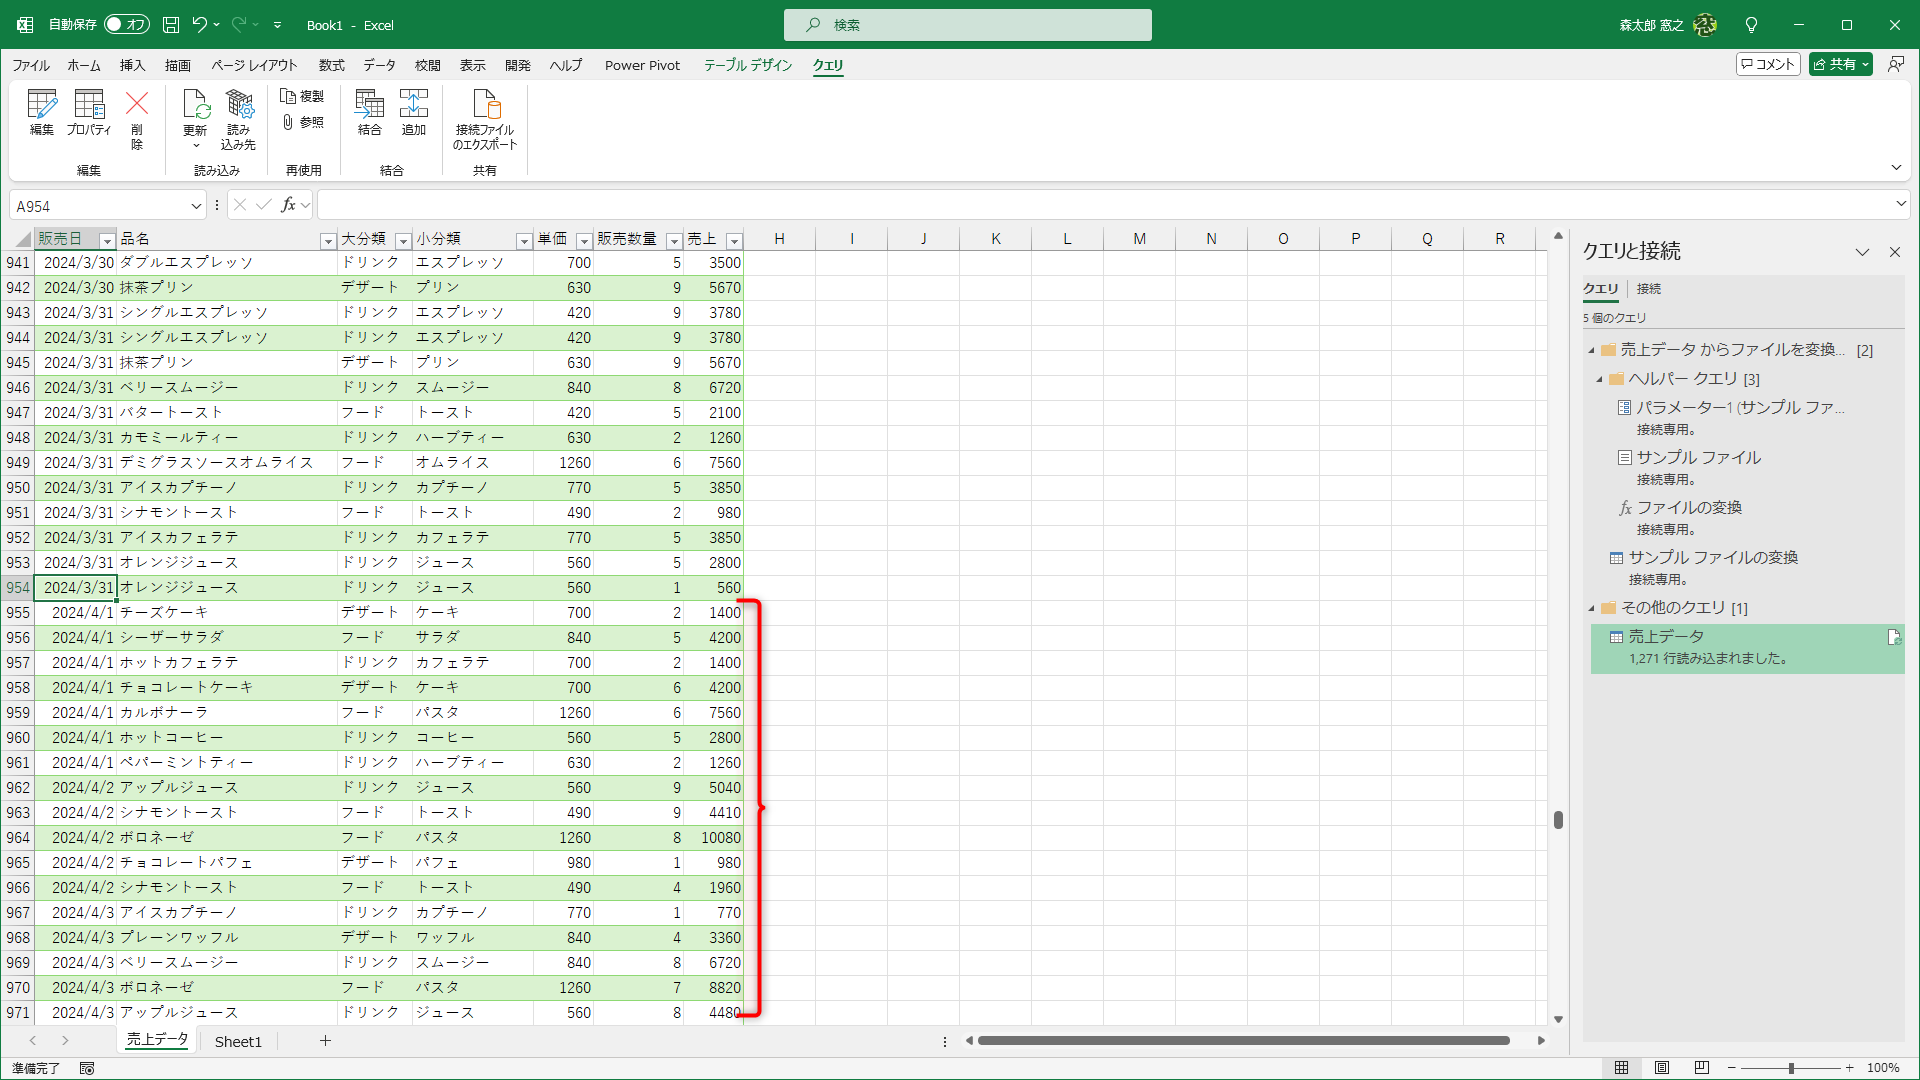Click the Name Box showing A954
The height and width of the screenshot is (1080, 1920).
100,206
